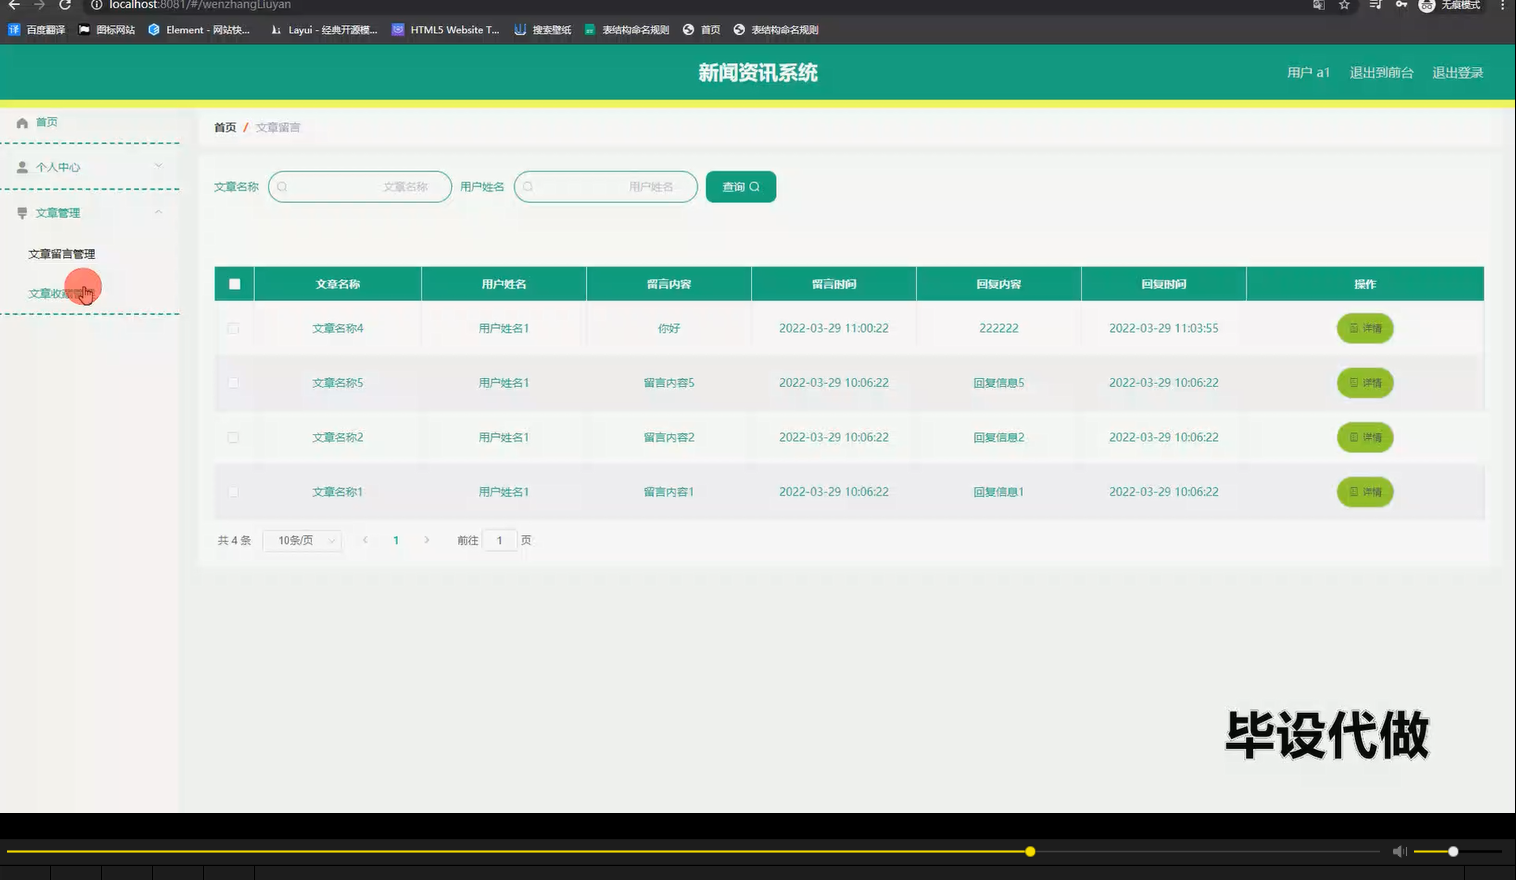
Task: Click the browser back arrow
Action: tap(14, 5)
